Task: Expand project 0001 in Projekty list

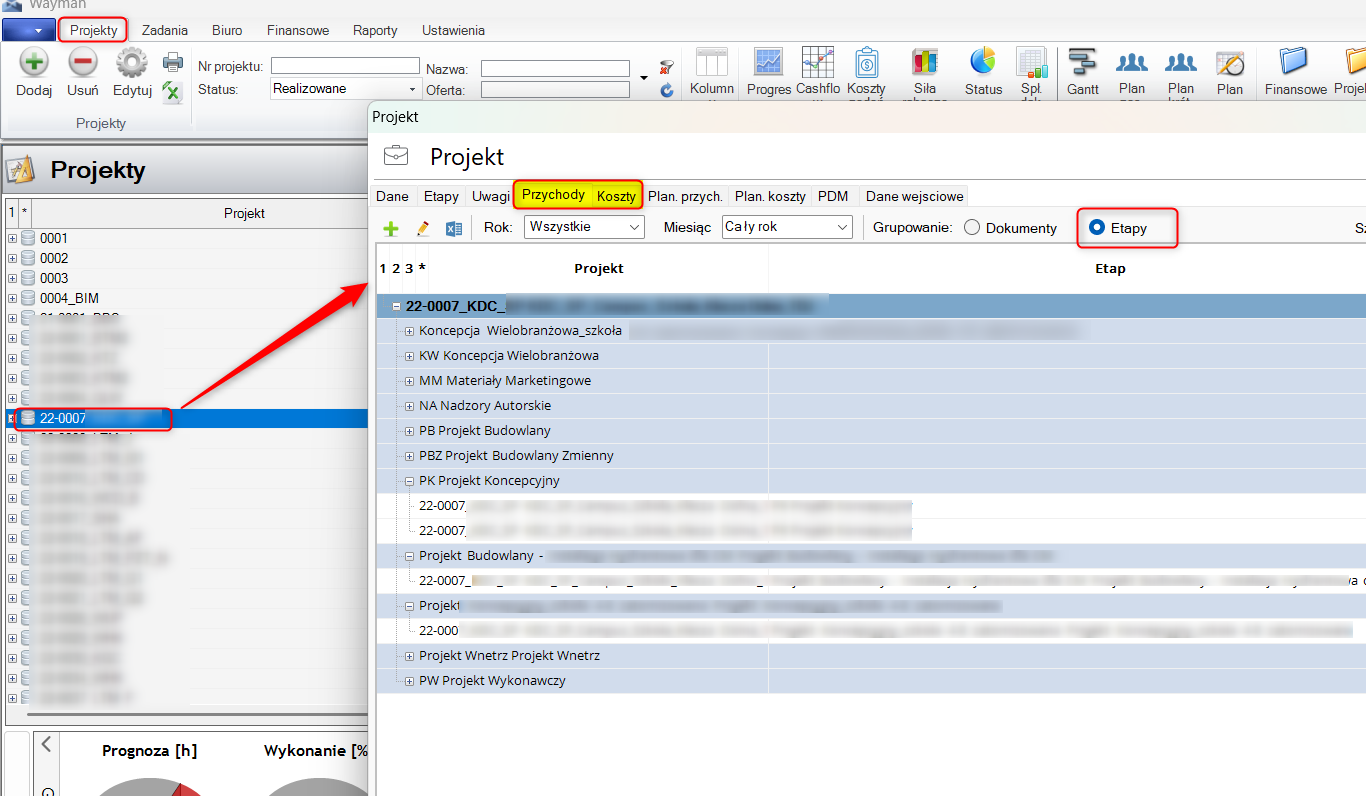Action: (x=12, y=238)
